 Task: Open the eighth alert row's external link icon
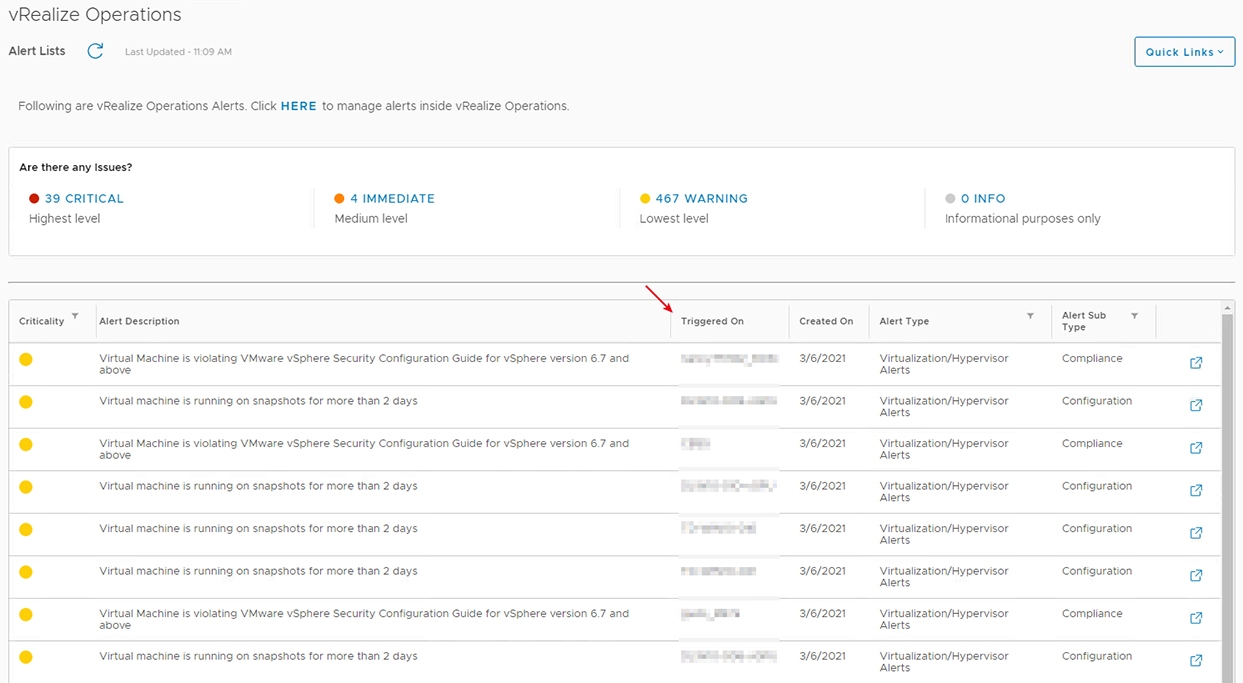pos(1196,661)
